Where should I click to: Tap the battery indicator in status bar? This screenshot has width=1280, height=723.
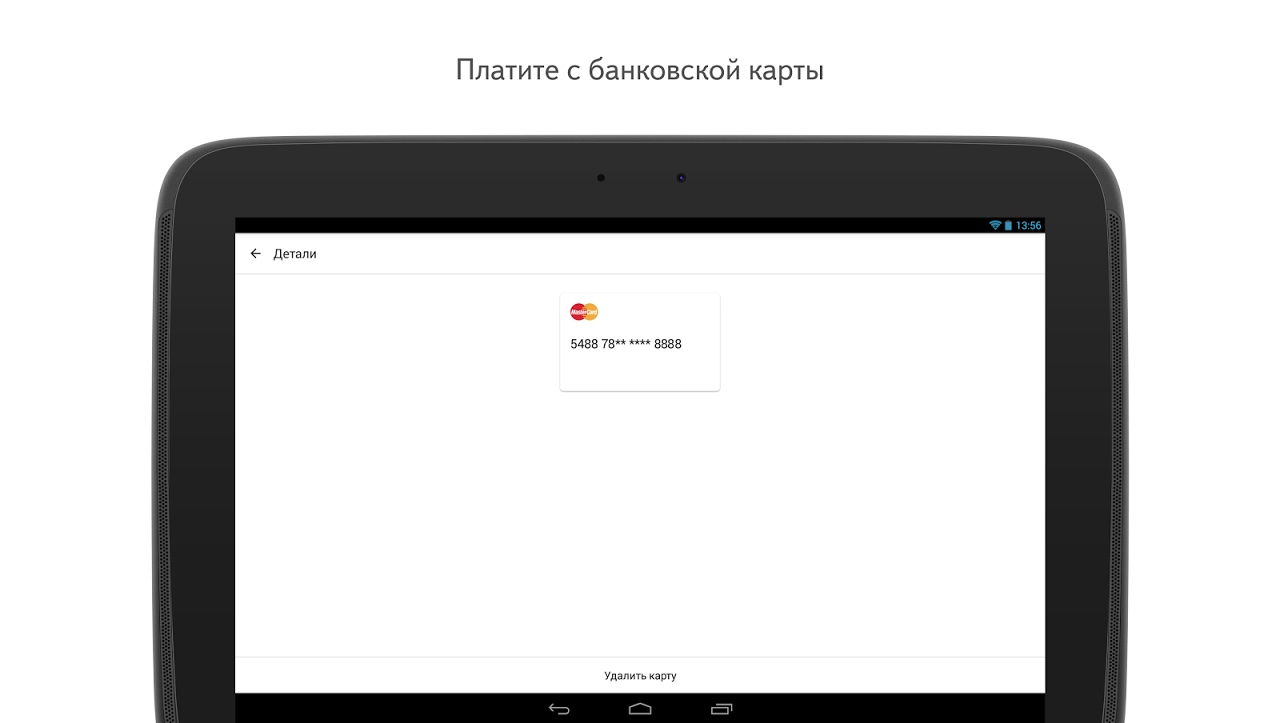click(1008, 225)
